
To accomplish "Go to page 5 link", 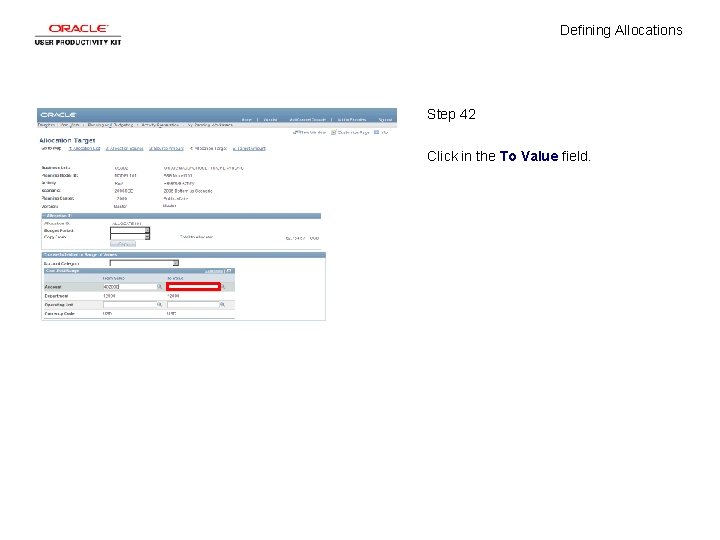I will coord(249,148).
